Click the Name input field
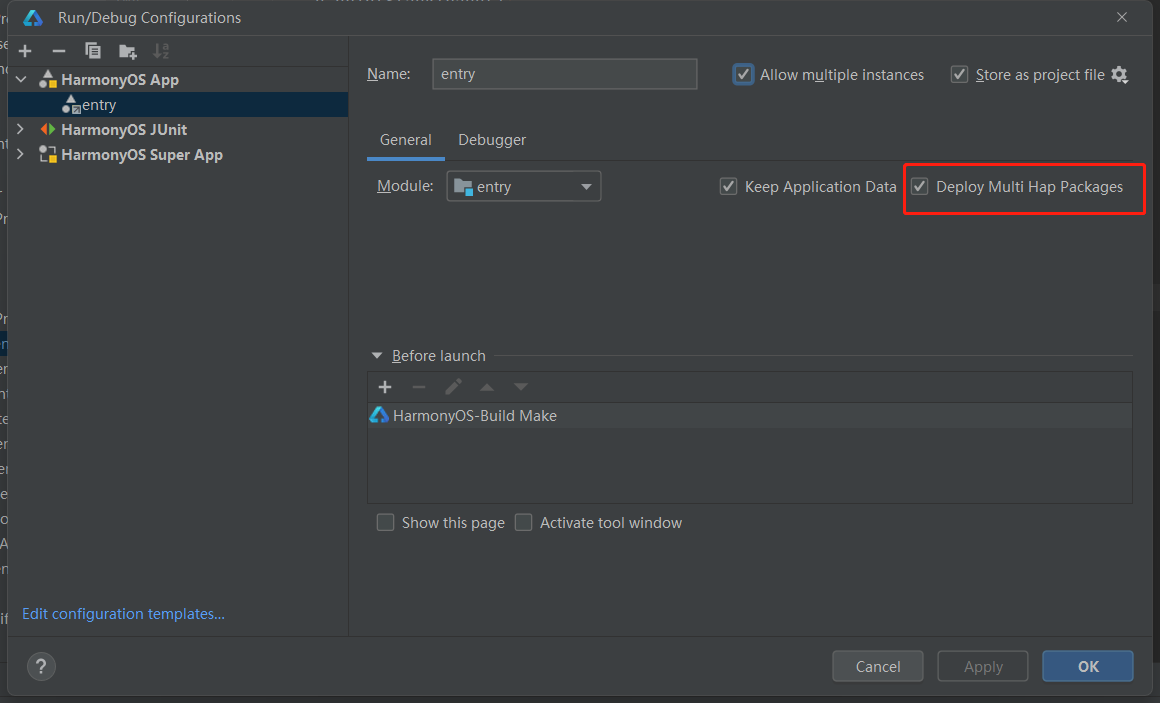 564,74
